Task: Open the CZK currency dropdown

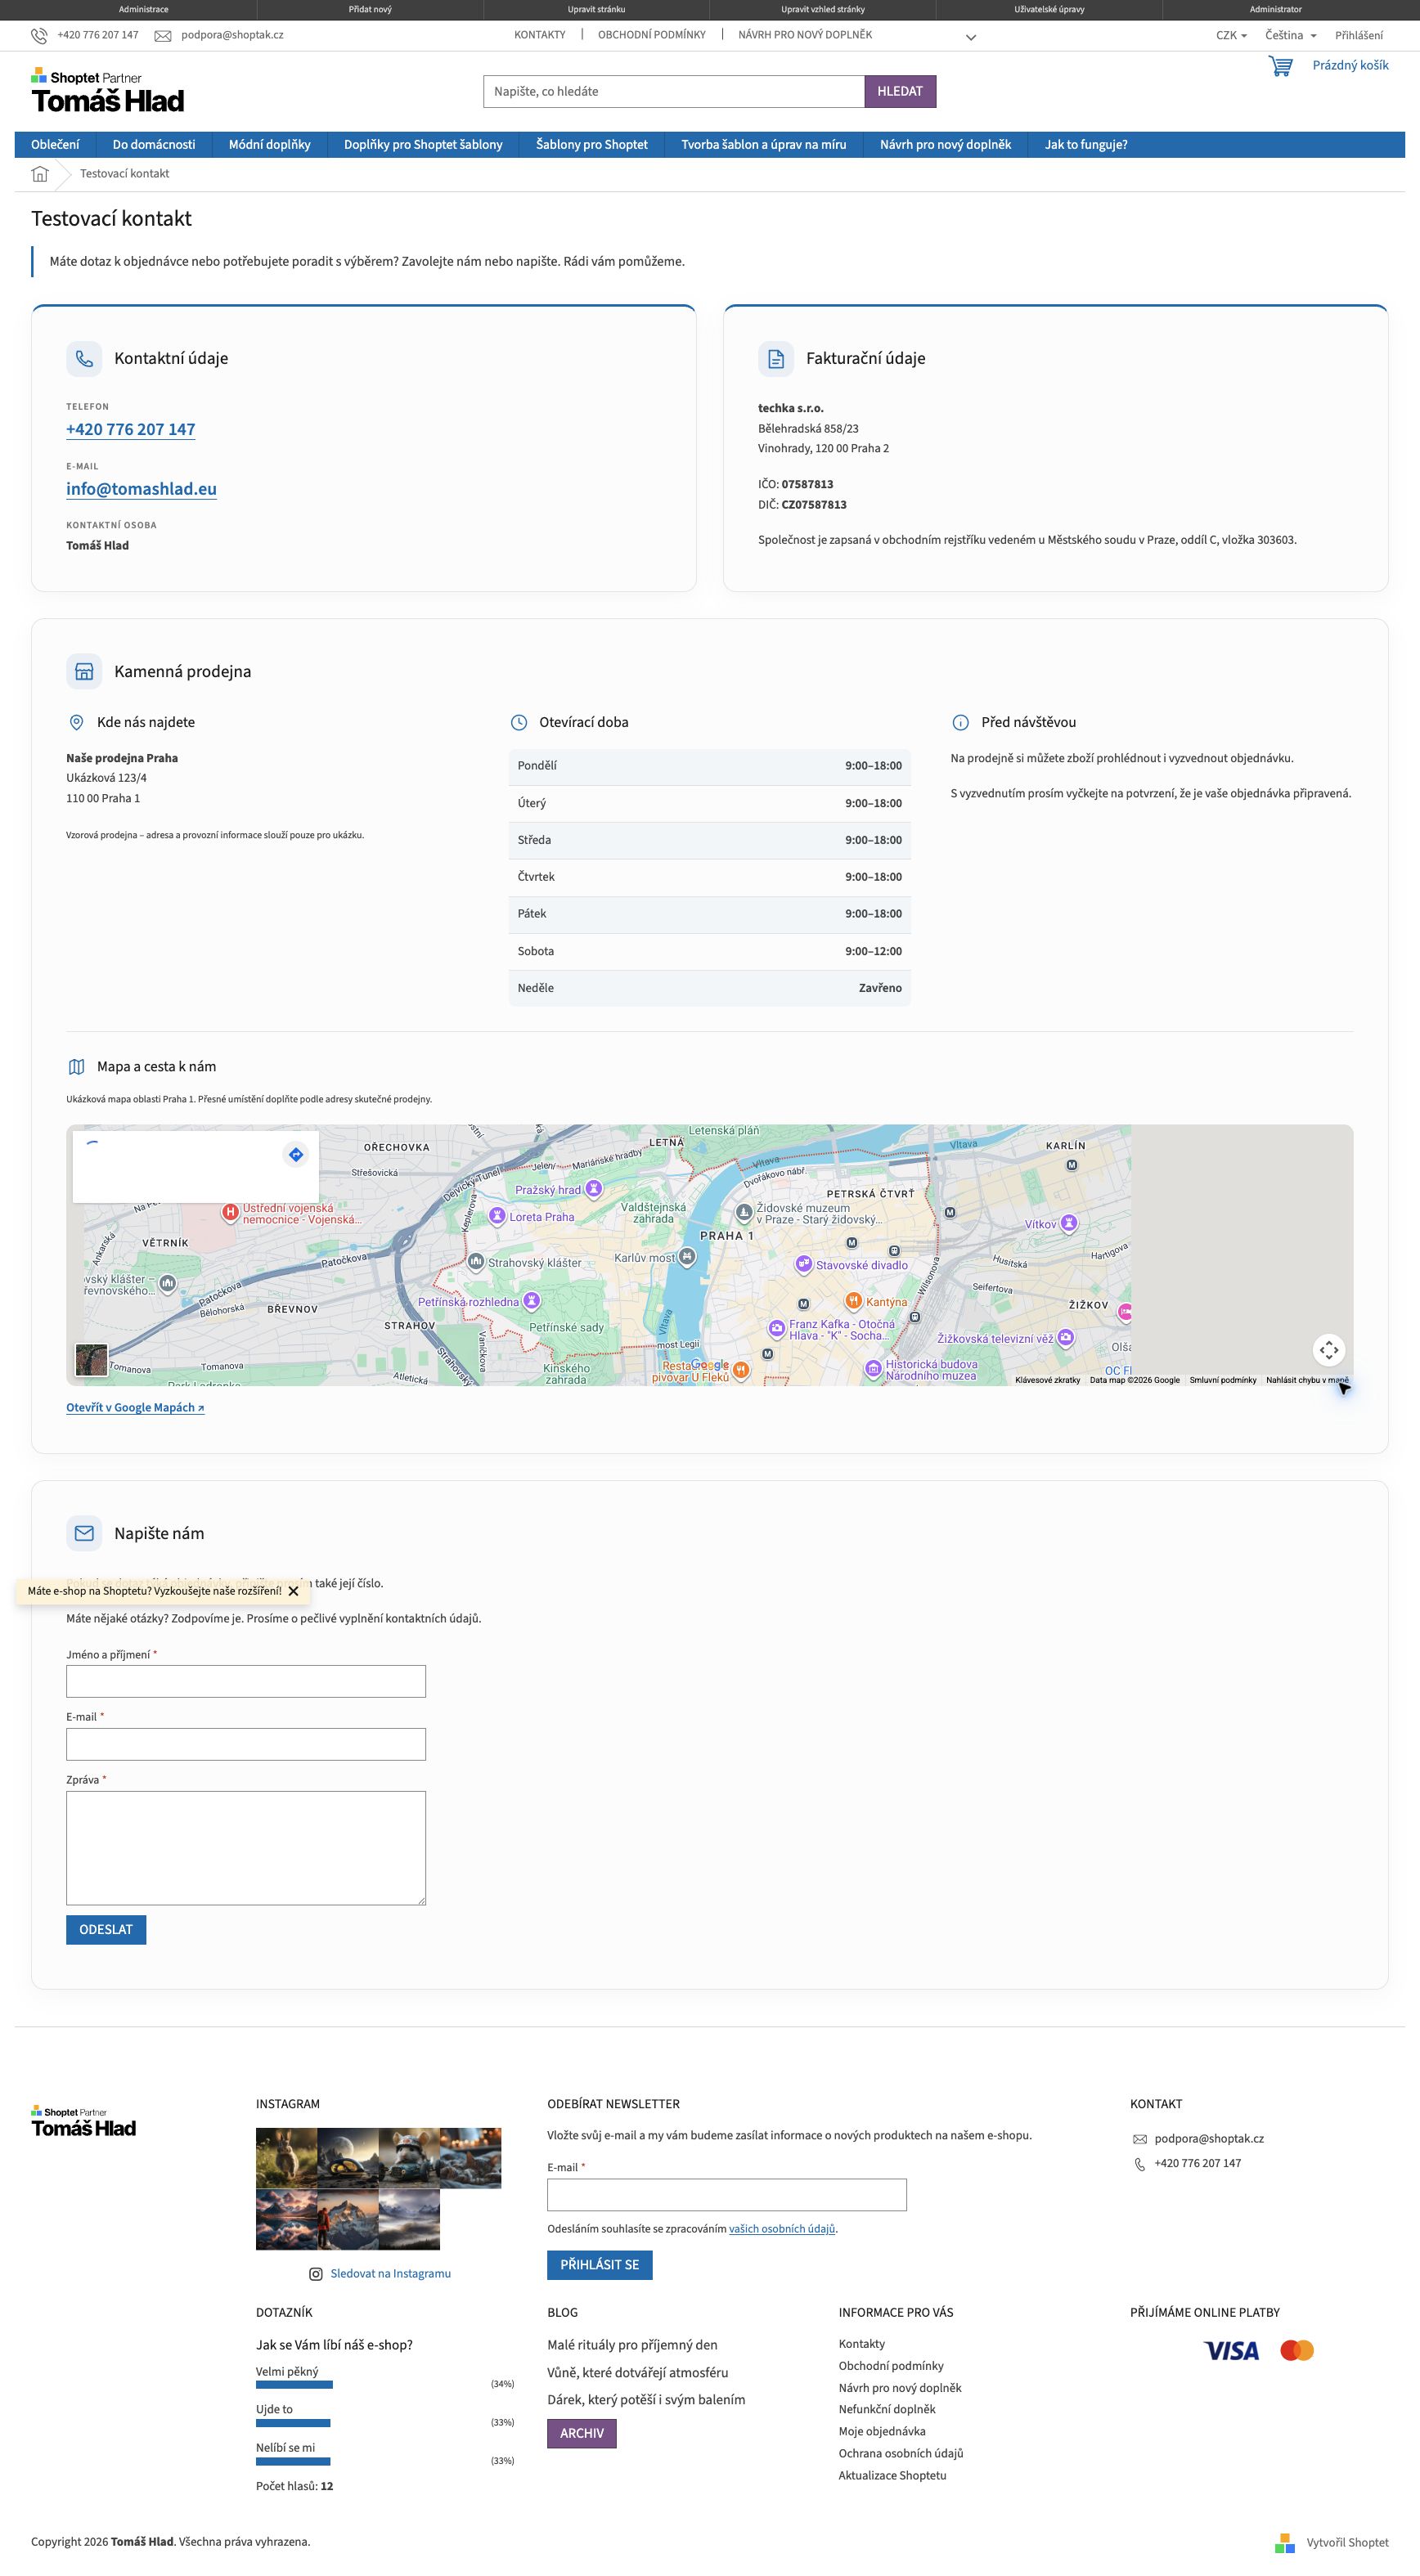Action: pyautogui.click(x=1231, y=36)
